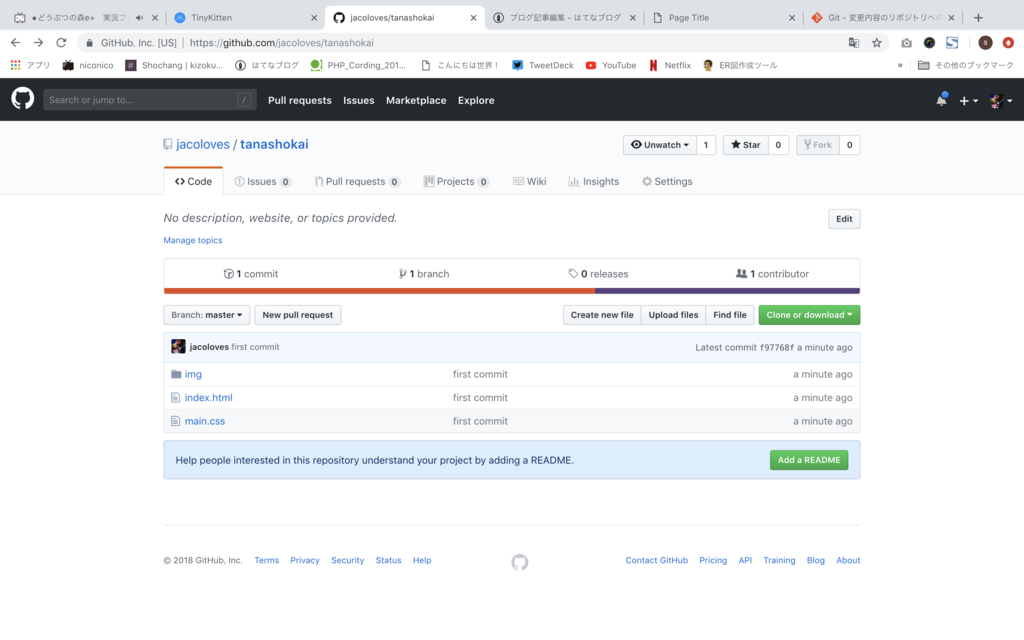The width and height of the screenshot is (1024, 640).
Task: Switch to the Page Title browser tab
Action: click(723, 18)
